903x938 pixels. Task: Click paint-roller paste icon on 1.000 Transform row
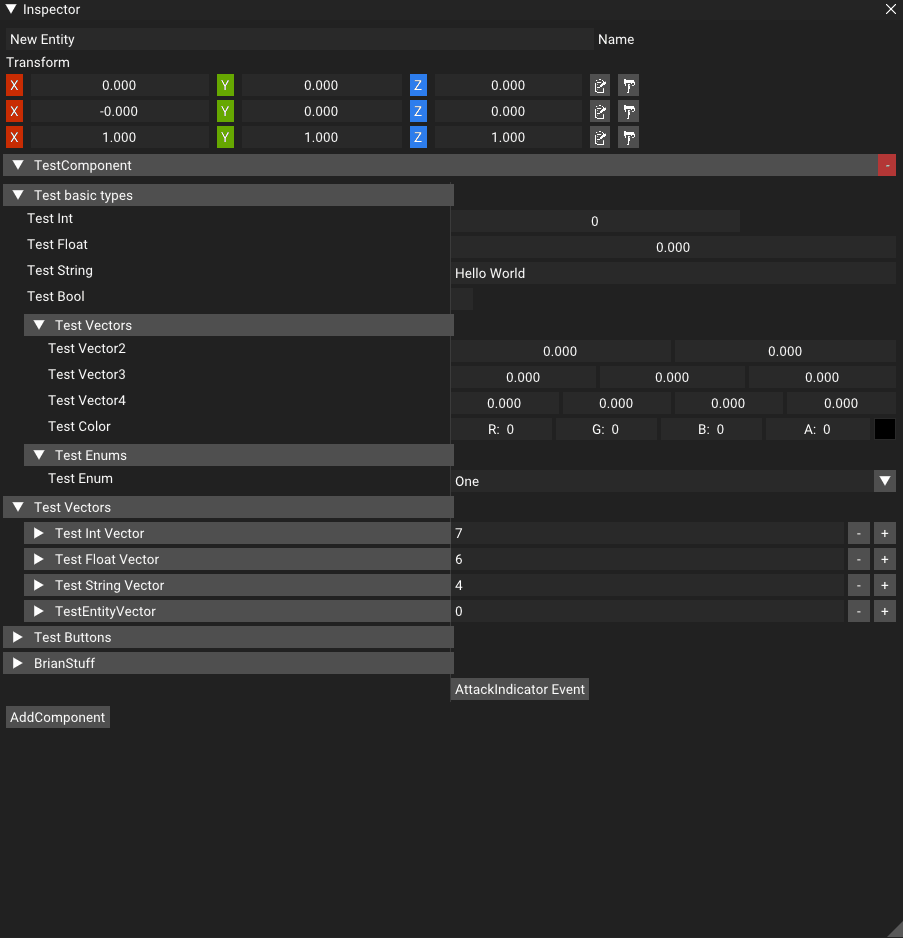pos(628,138)
